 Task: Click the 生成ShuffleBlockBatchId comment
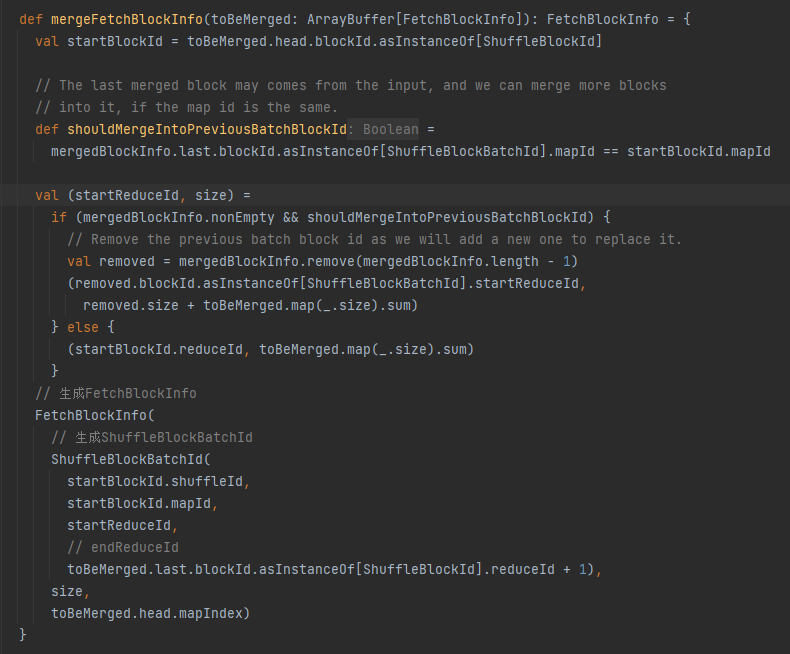point(152,437)
